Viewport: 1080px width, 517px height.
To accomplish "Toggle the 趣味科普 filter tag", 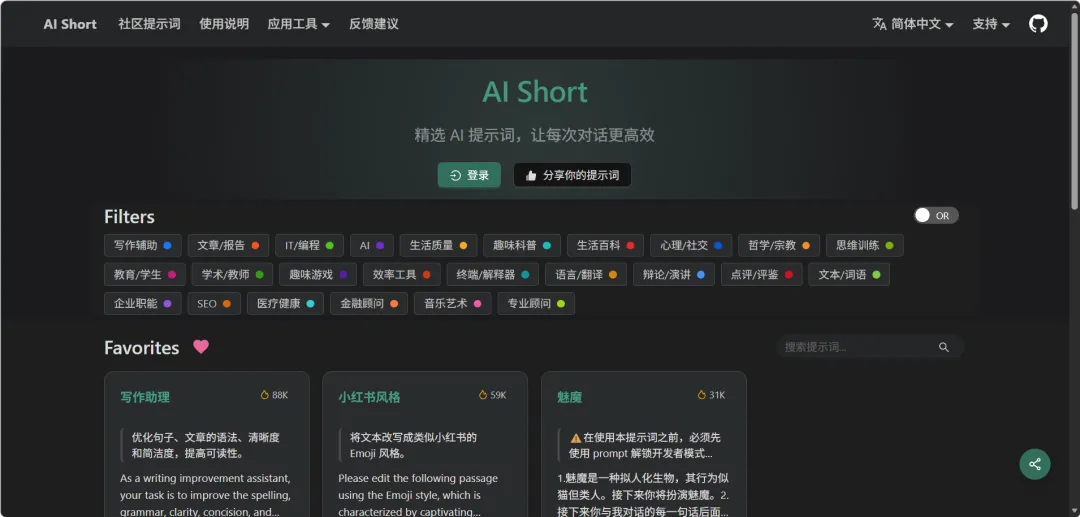I will 521,245.
